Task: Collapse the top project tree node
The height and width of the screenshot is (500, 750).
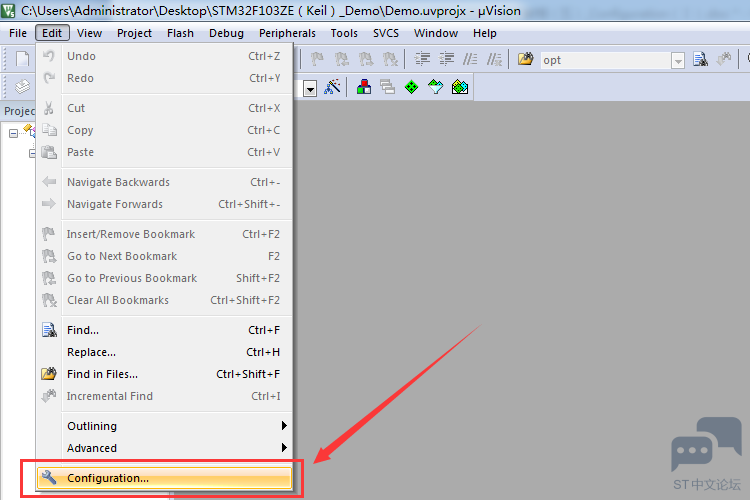Action: (14, 133)
